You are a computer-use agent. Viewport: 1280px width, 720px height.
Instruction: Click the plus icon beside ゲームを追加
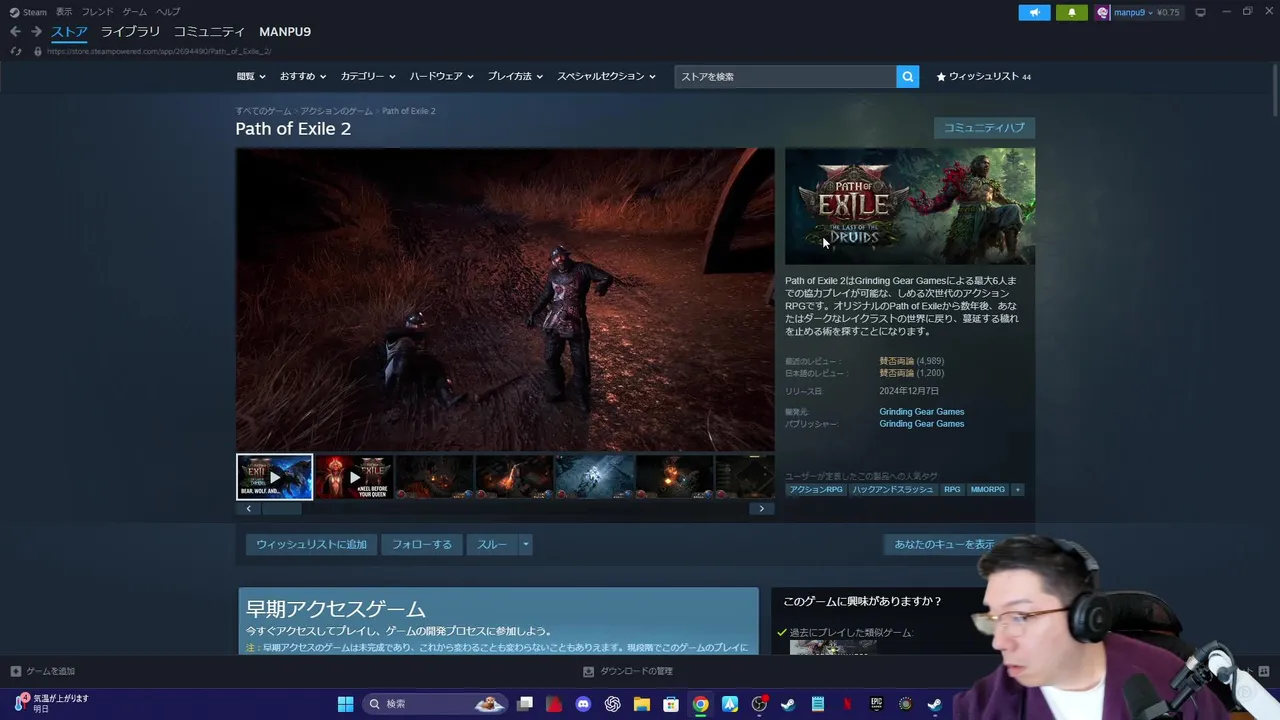click(x=15, y=671)
